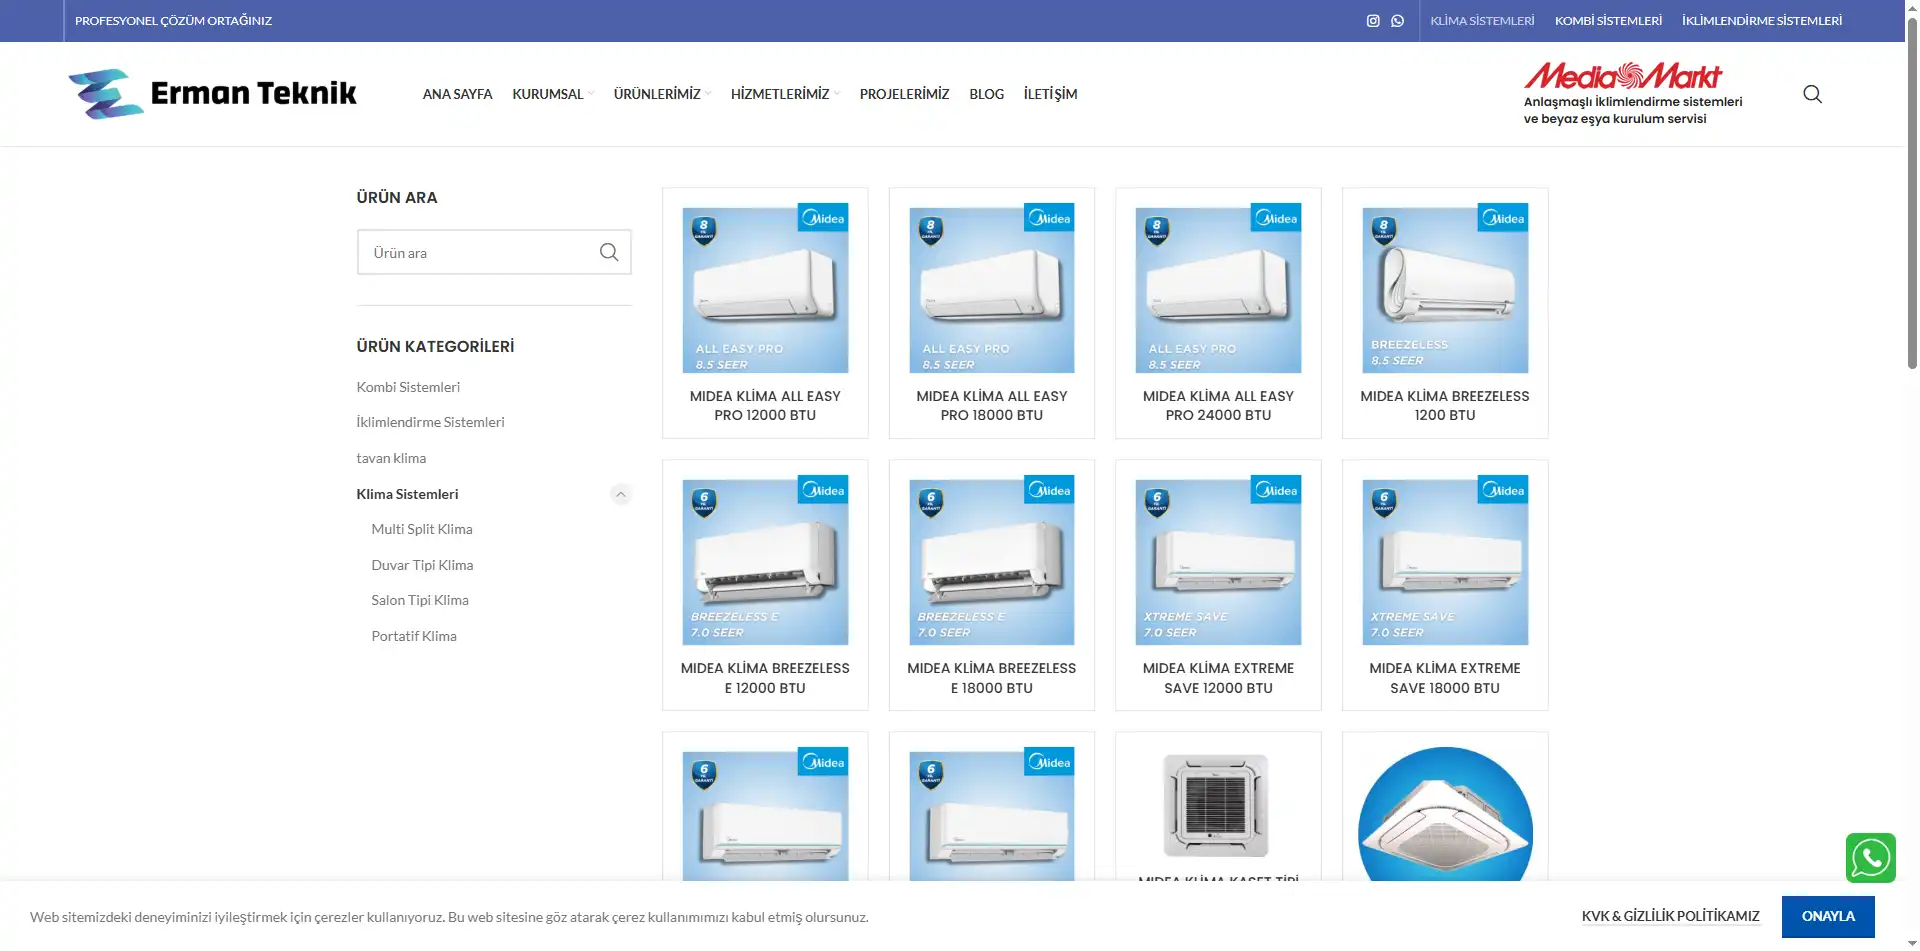
Task: Select Klima Sistemleri category
Action: (407, 494)
